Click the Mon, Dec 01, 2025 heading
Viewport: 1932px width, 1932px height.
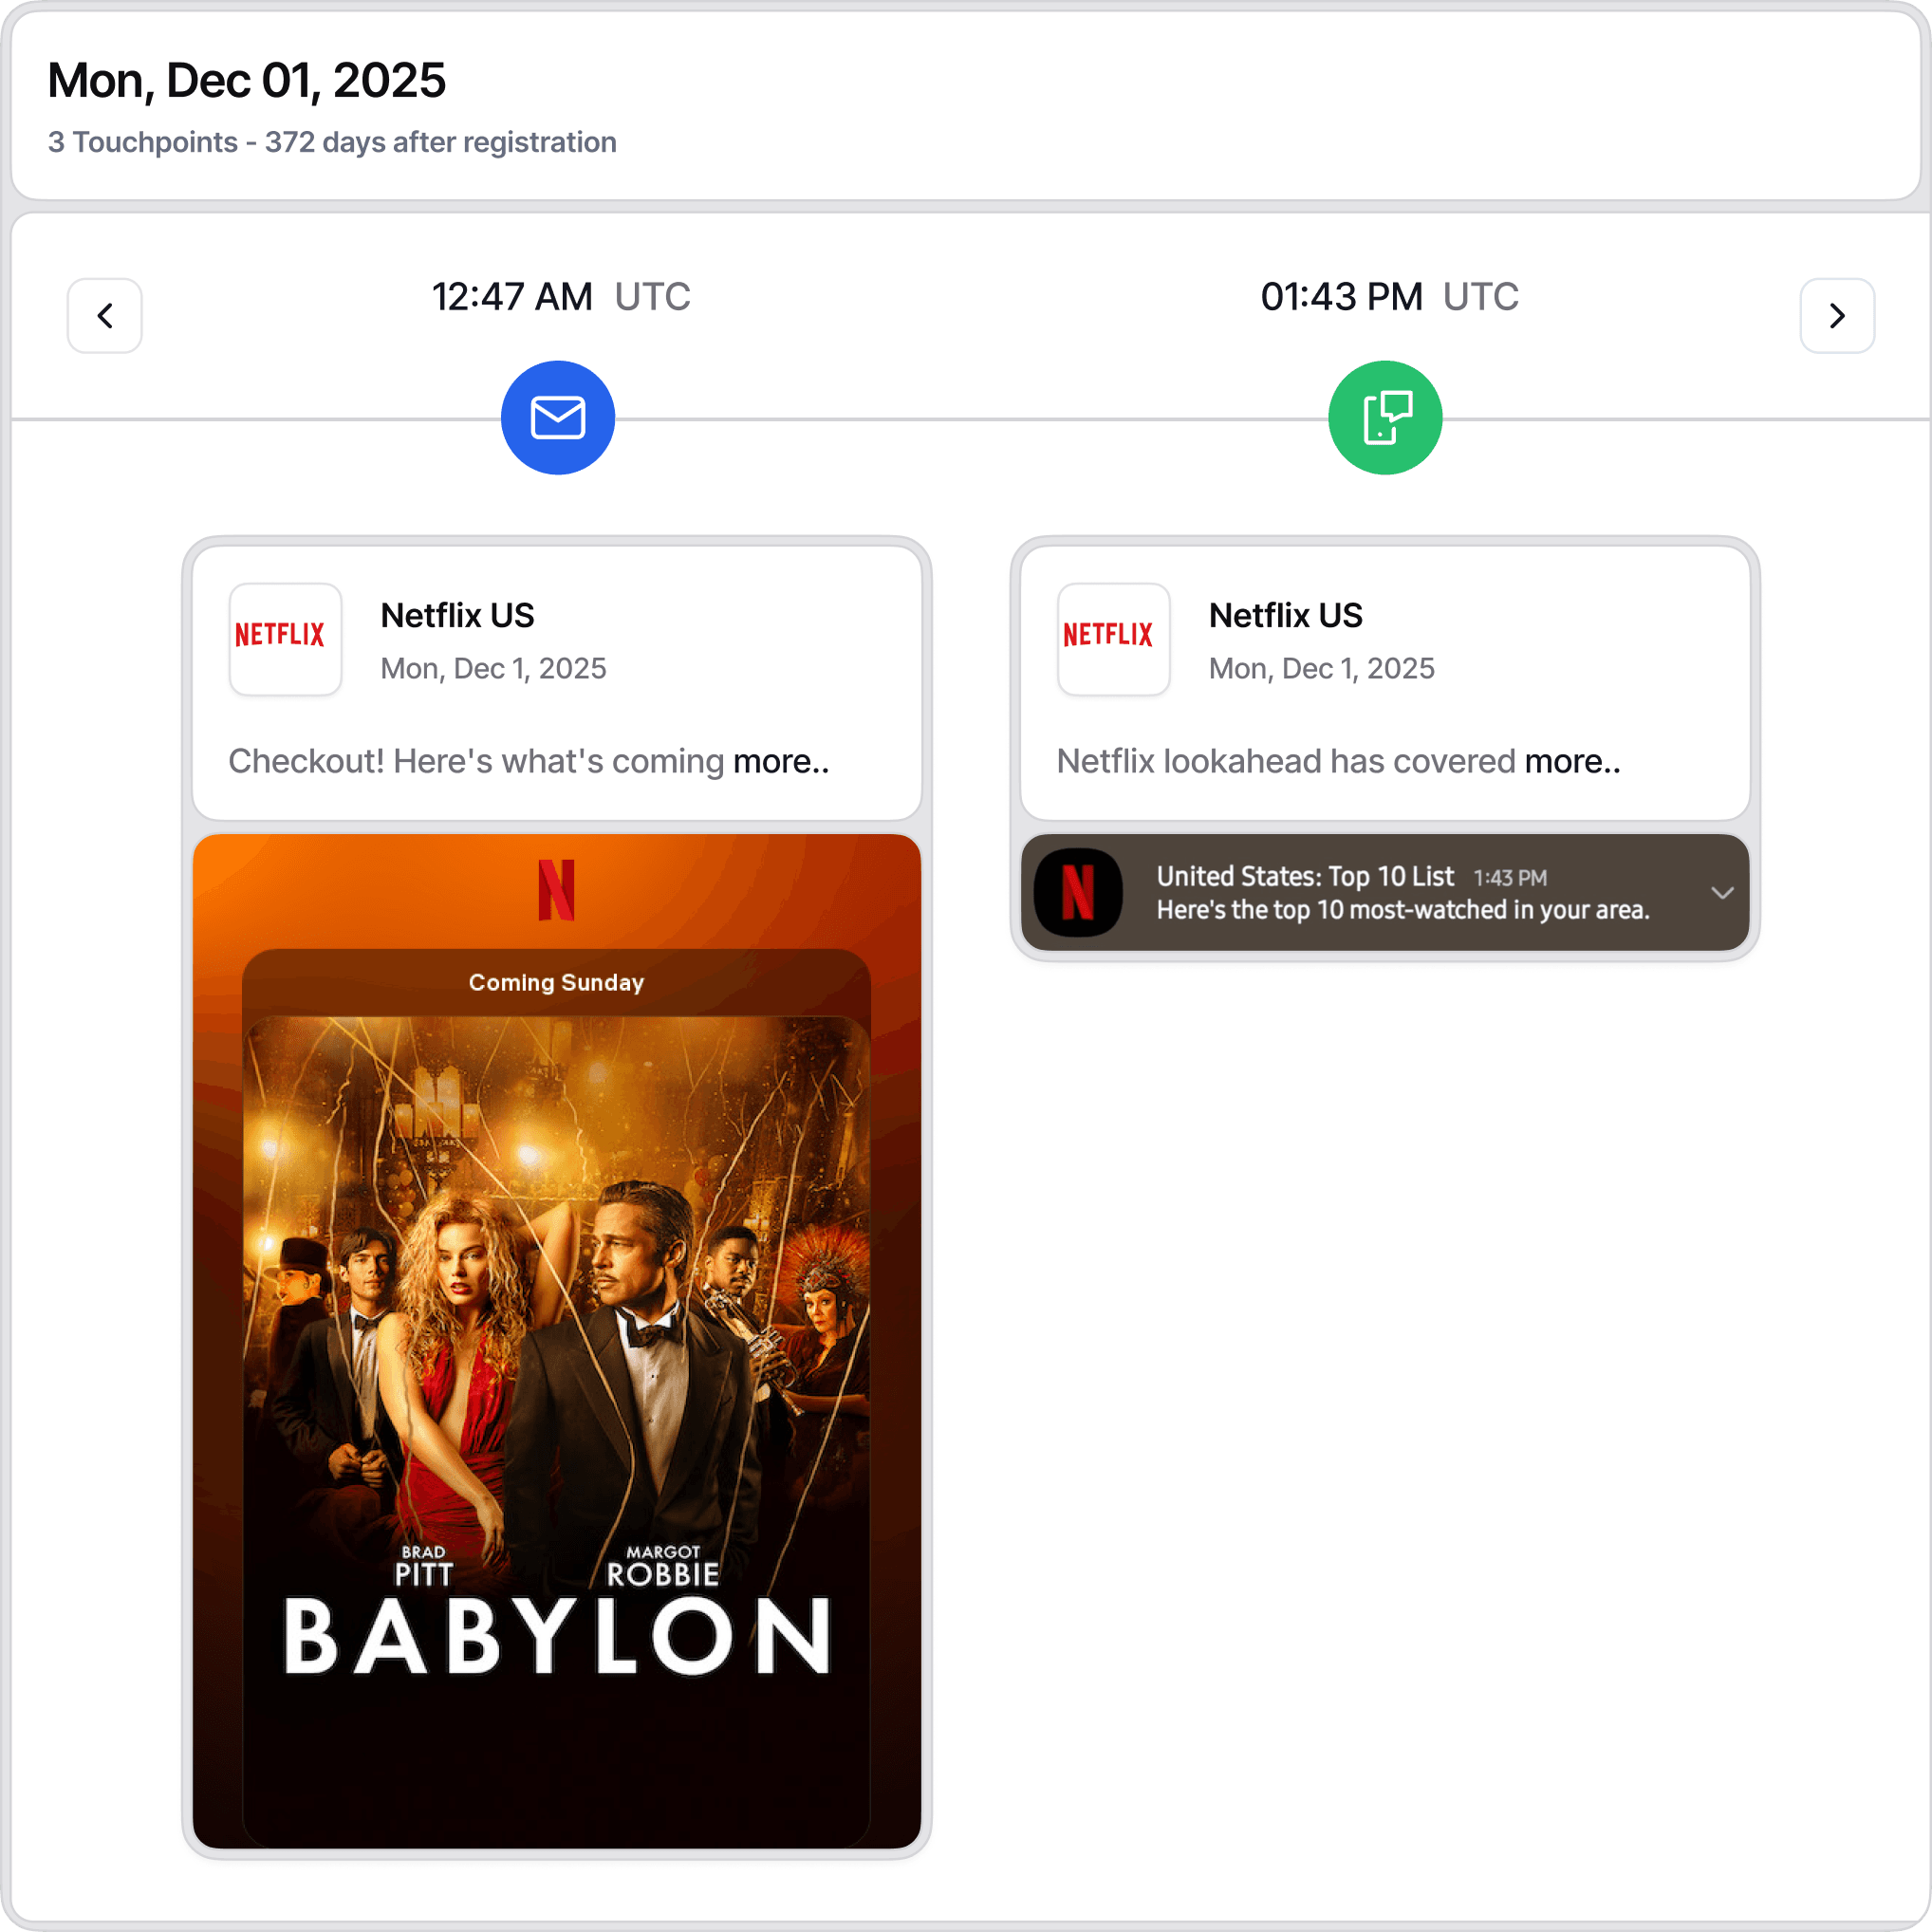(246, 80)
